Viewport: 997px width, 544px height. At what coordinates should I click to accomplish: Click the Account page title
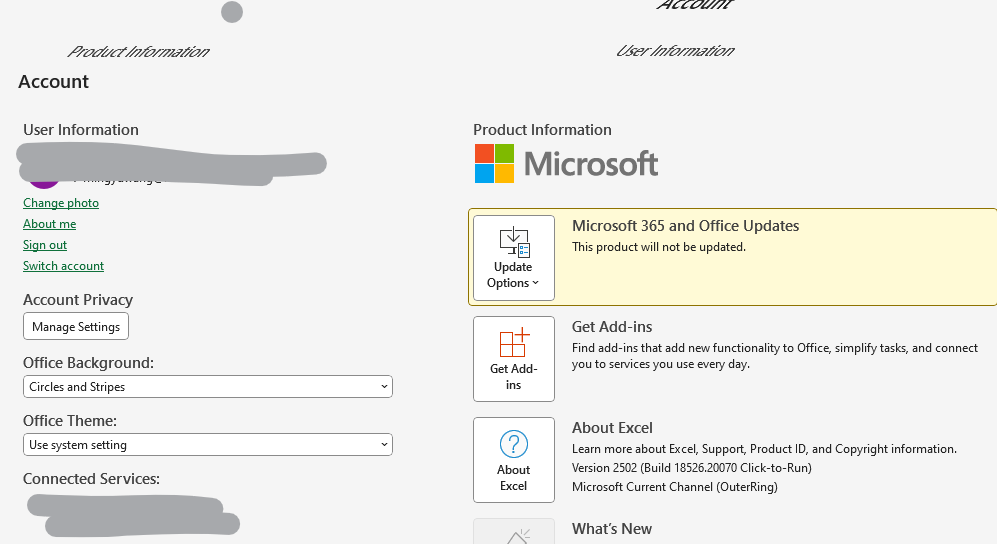coord(53,81)
